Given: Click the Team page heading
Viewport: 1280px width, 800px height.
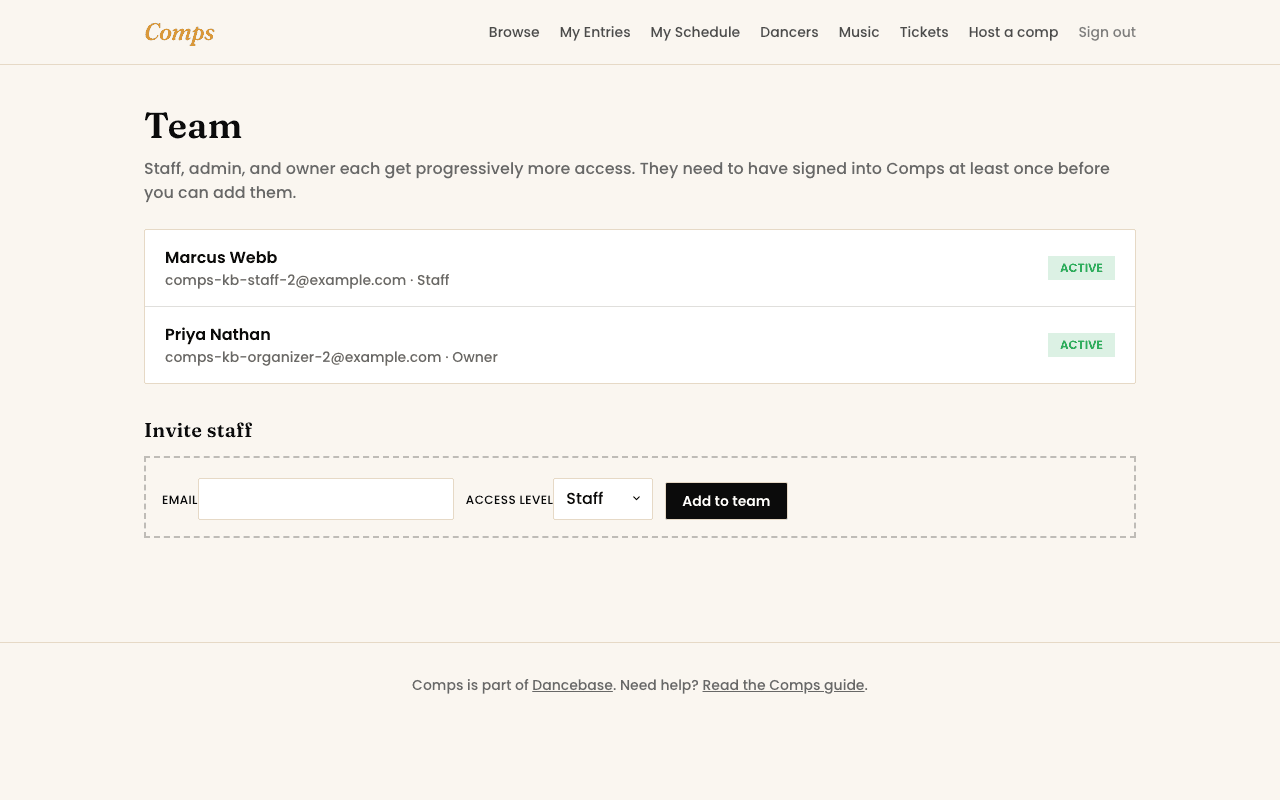Looking at the screenshot, I should [193, 126].
